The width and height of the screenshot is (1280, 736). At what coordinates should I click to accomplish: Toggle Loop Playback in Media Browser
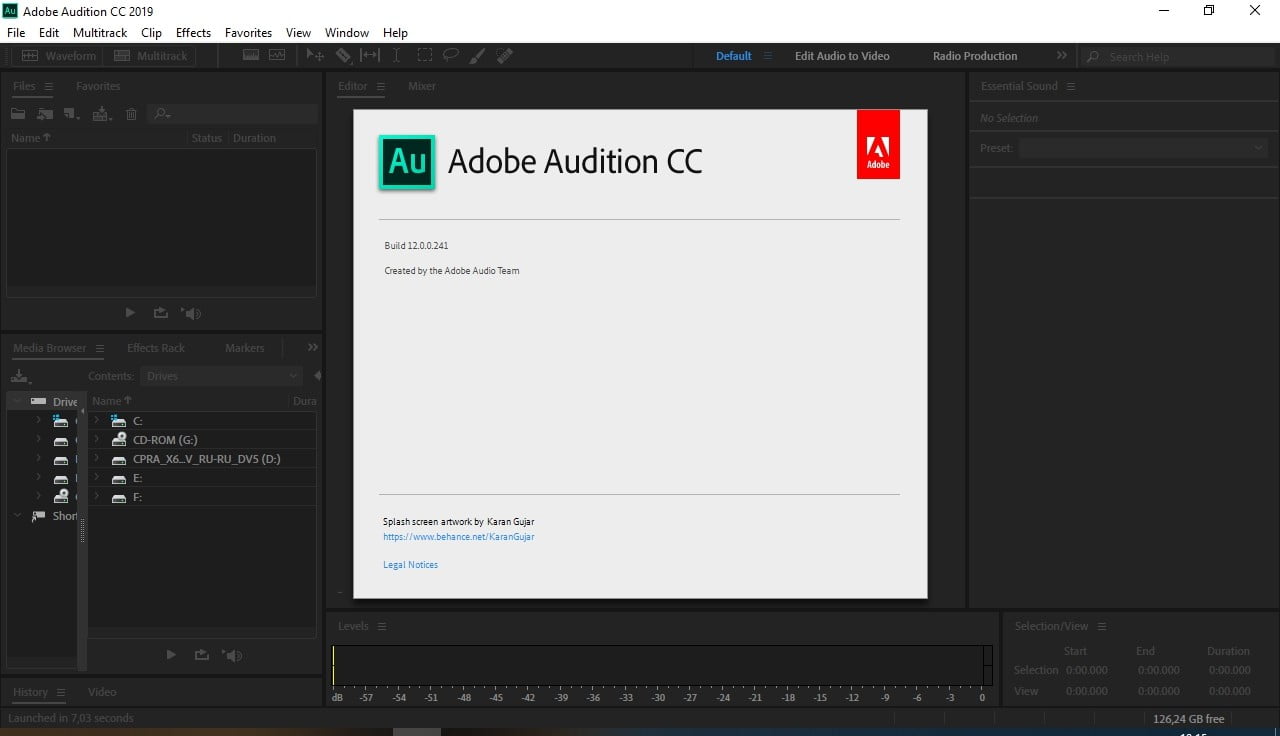[x=202, y=655]
